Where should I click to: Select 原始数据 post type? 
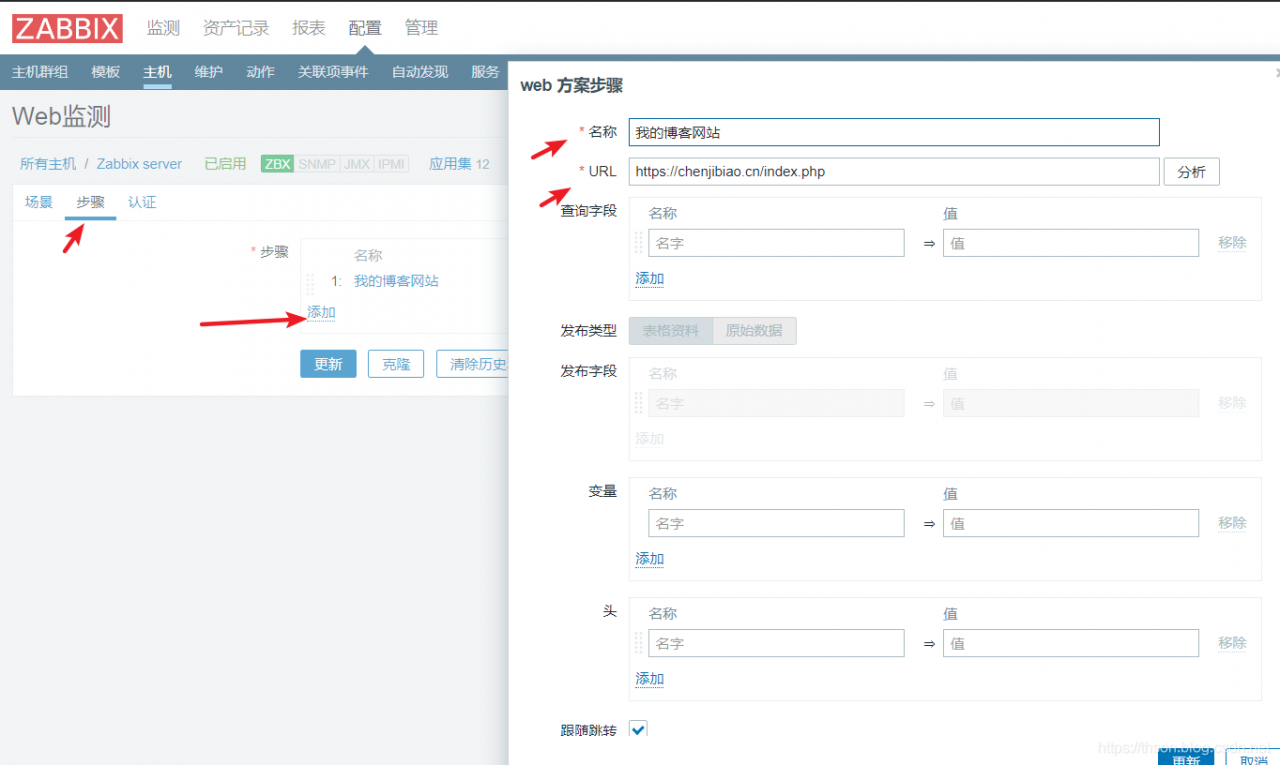click(x=755, y=331)
